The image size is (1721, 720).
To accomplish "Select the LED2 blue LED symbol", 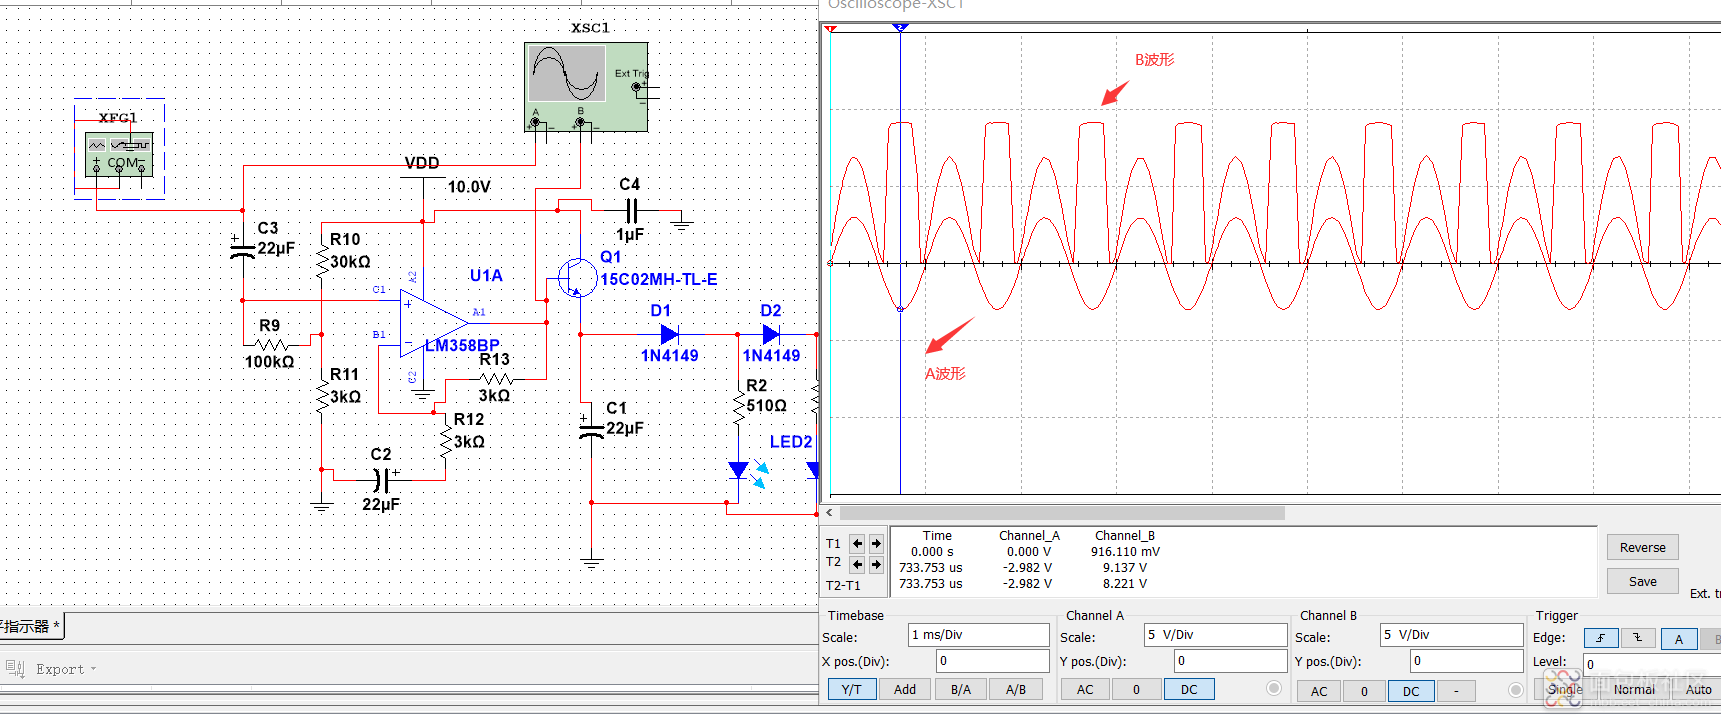I will point(739,469).
